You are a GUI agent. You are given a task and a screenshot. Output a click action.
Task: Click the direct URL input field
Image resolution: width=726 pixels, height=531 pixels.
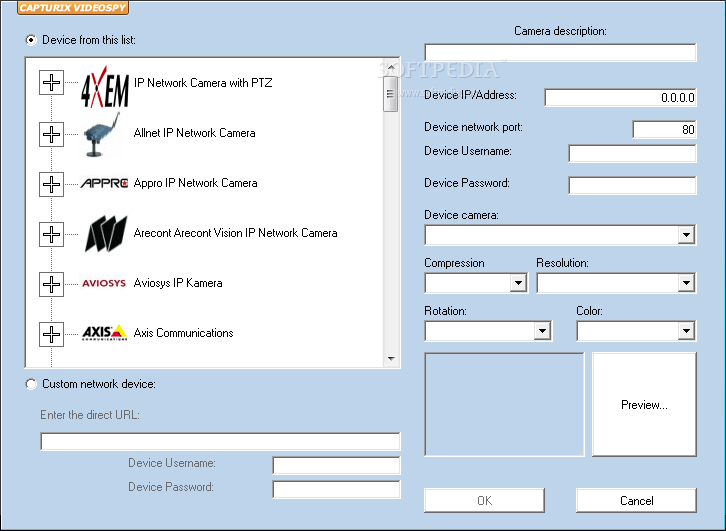pos(220,442)
